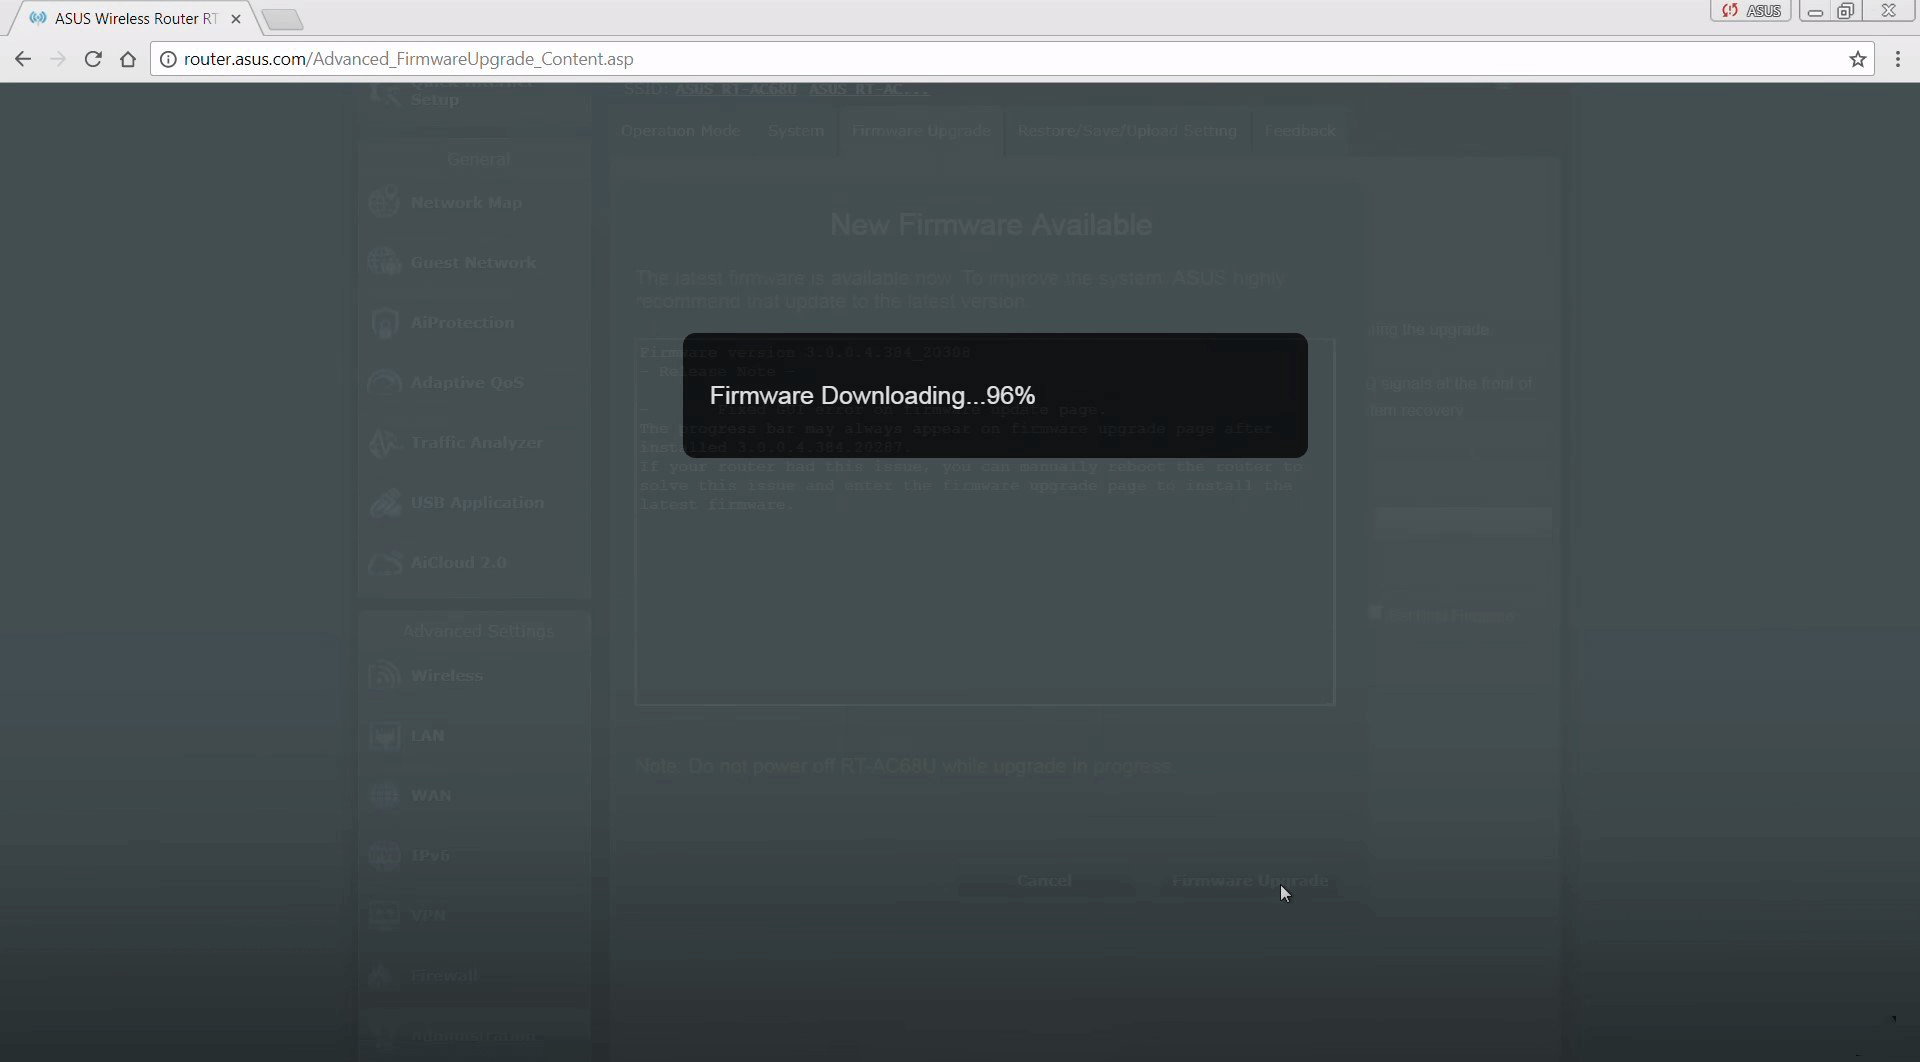Screen dimensions: 1920x1062
Task: Open Wireless settings icon
Action: coord(384,675)
